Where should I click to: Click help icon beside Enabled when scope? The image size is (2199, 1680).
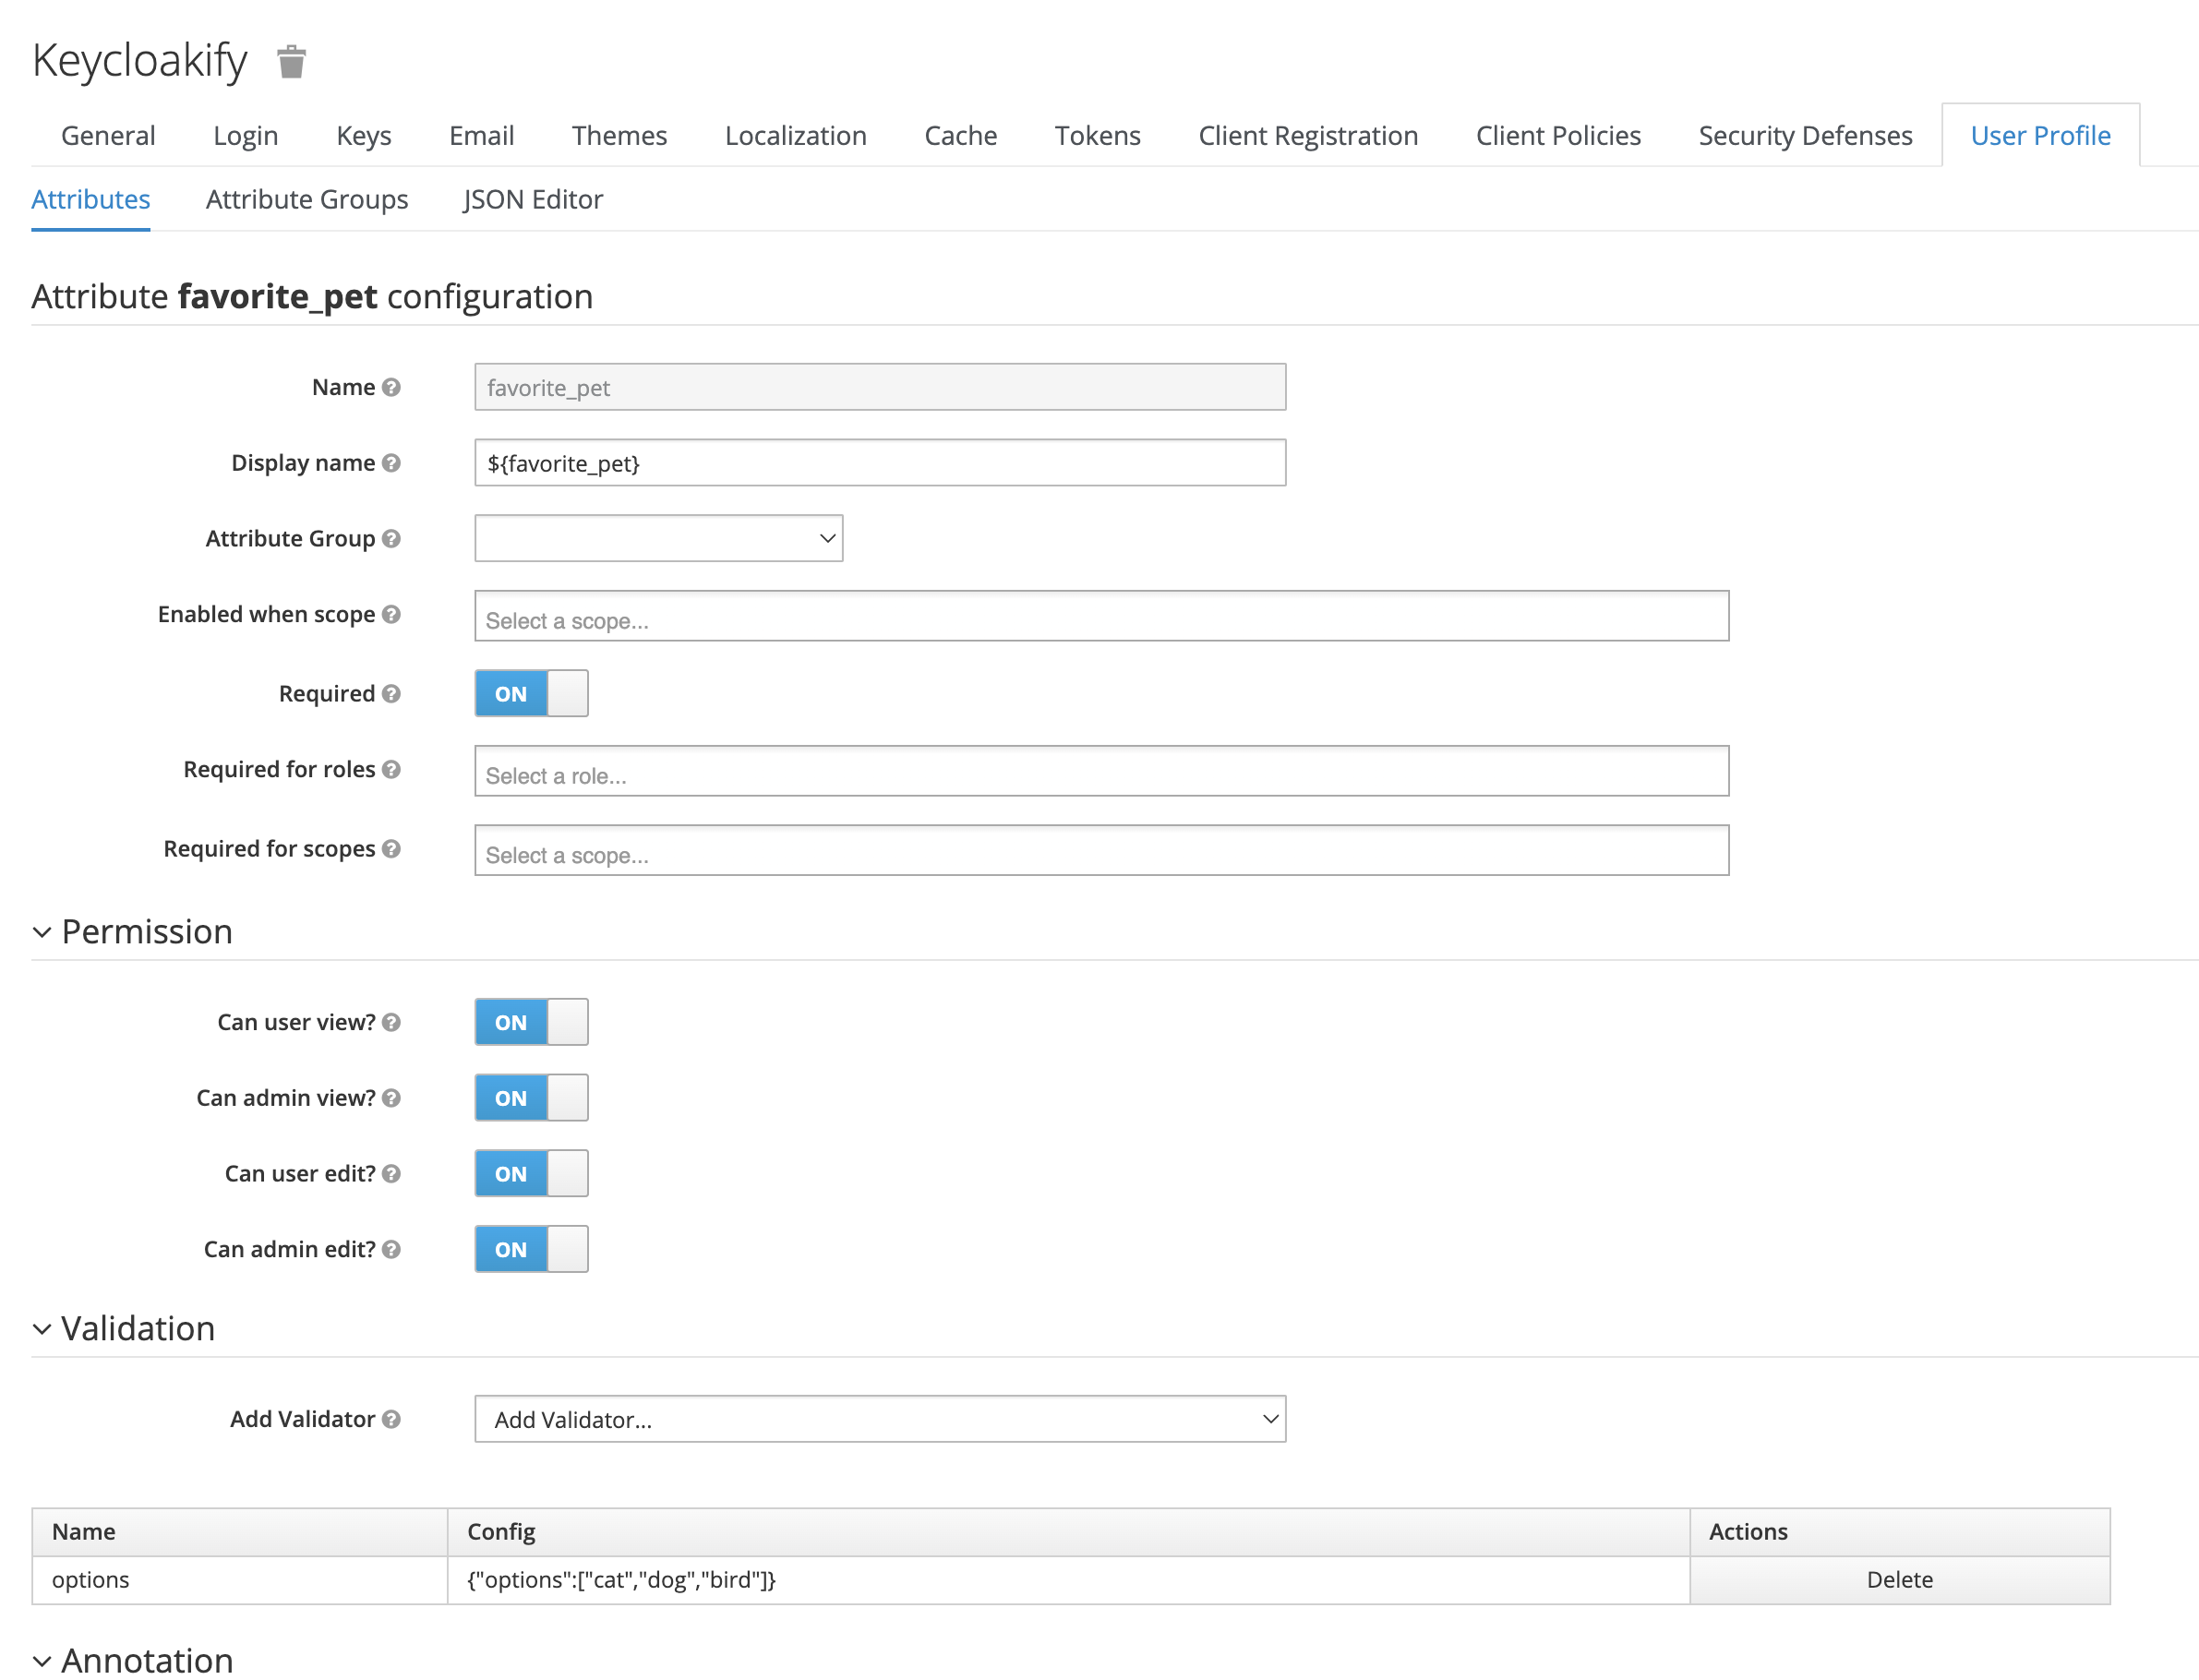coord(391,614)
